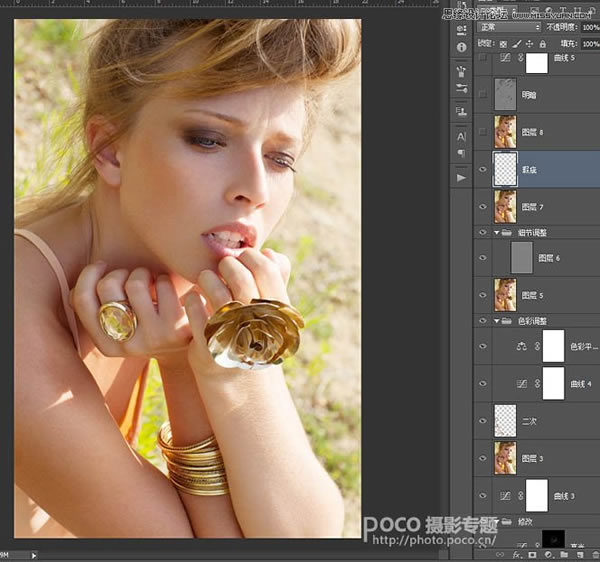The height and width of the screenshot is (562, 600).
Task: Click mask link icon on 曲线 5
Action: [520, 58]
